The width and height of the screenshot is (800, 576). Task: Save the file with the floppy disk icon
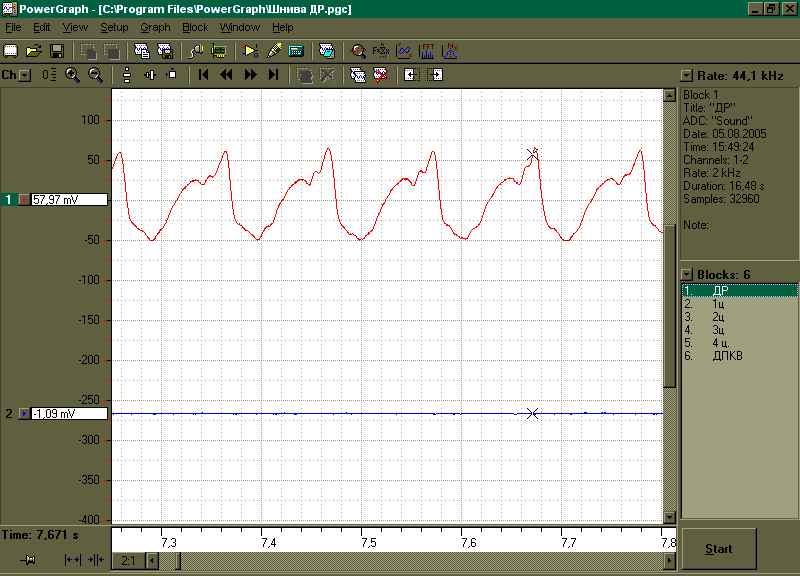(57, 51)
